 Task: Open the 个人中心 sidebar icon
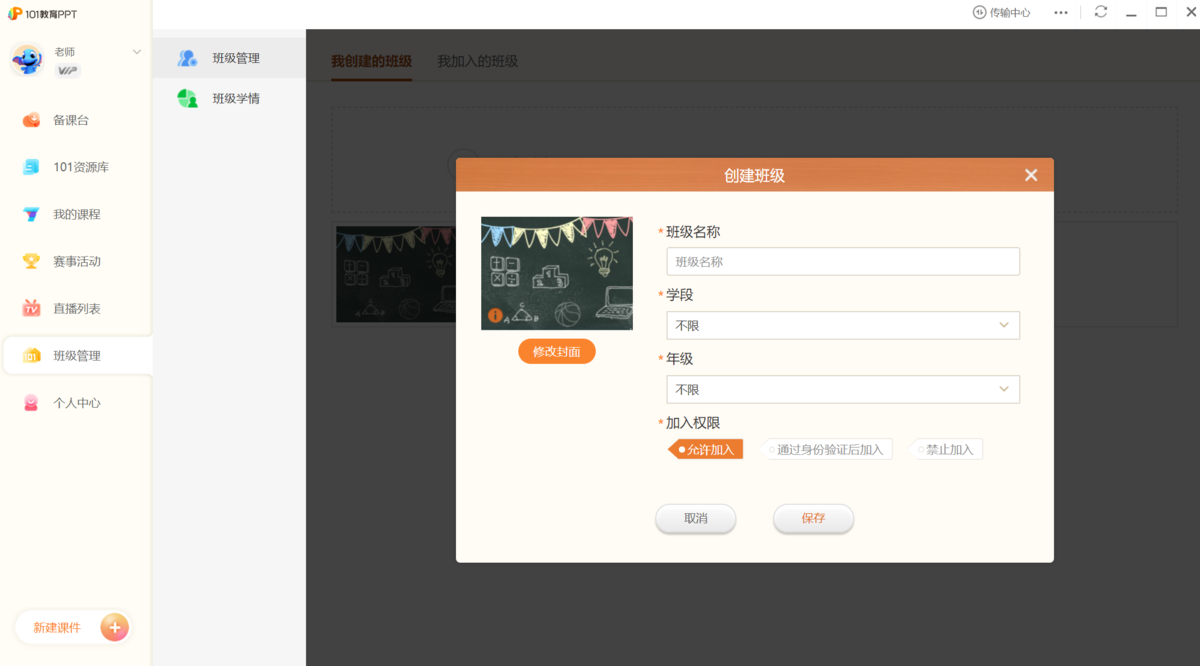click(x=32, y=403)
